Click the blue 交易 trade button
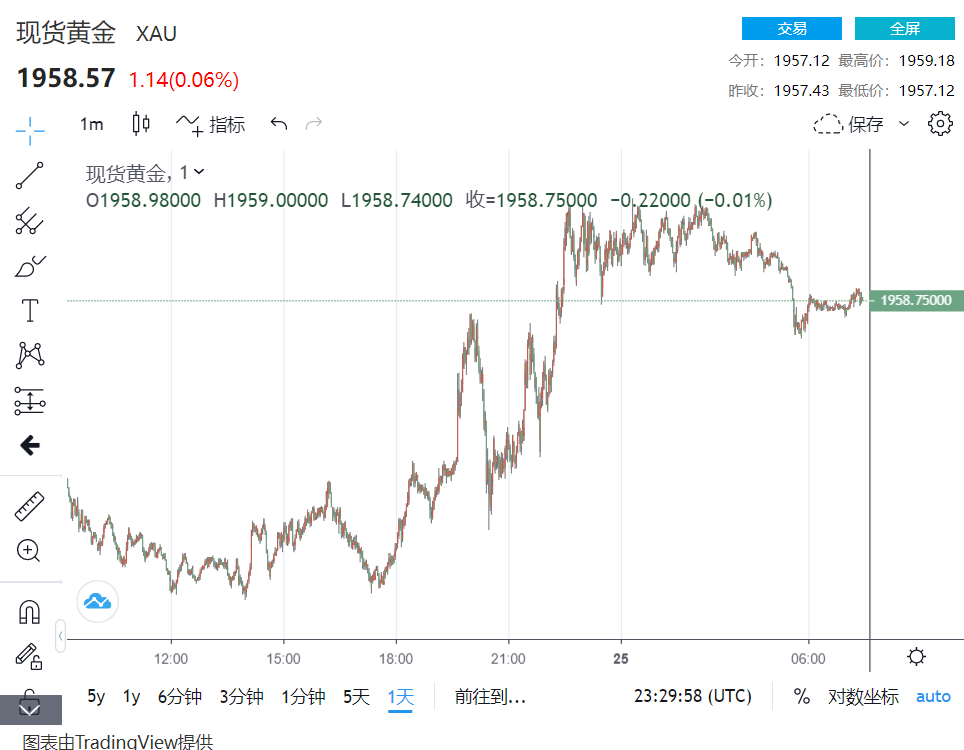Image resolution: width=964 pixels, height=750 pixels. (x=791, y=28)
